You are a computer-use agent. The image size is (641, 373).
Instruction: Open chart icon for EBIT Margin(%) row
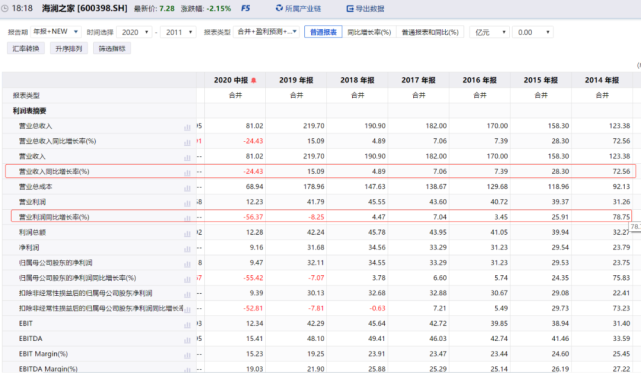(x=187, y=355)
